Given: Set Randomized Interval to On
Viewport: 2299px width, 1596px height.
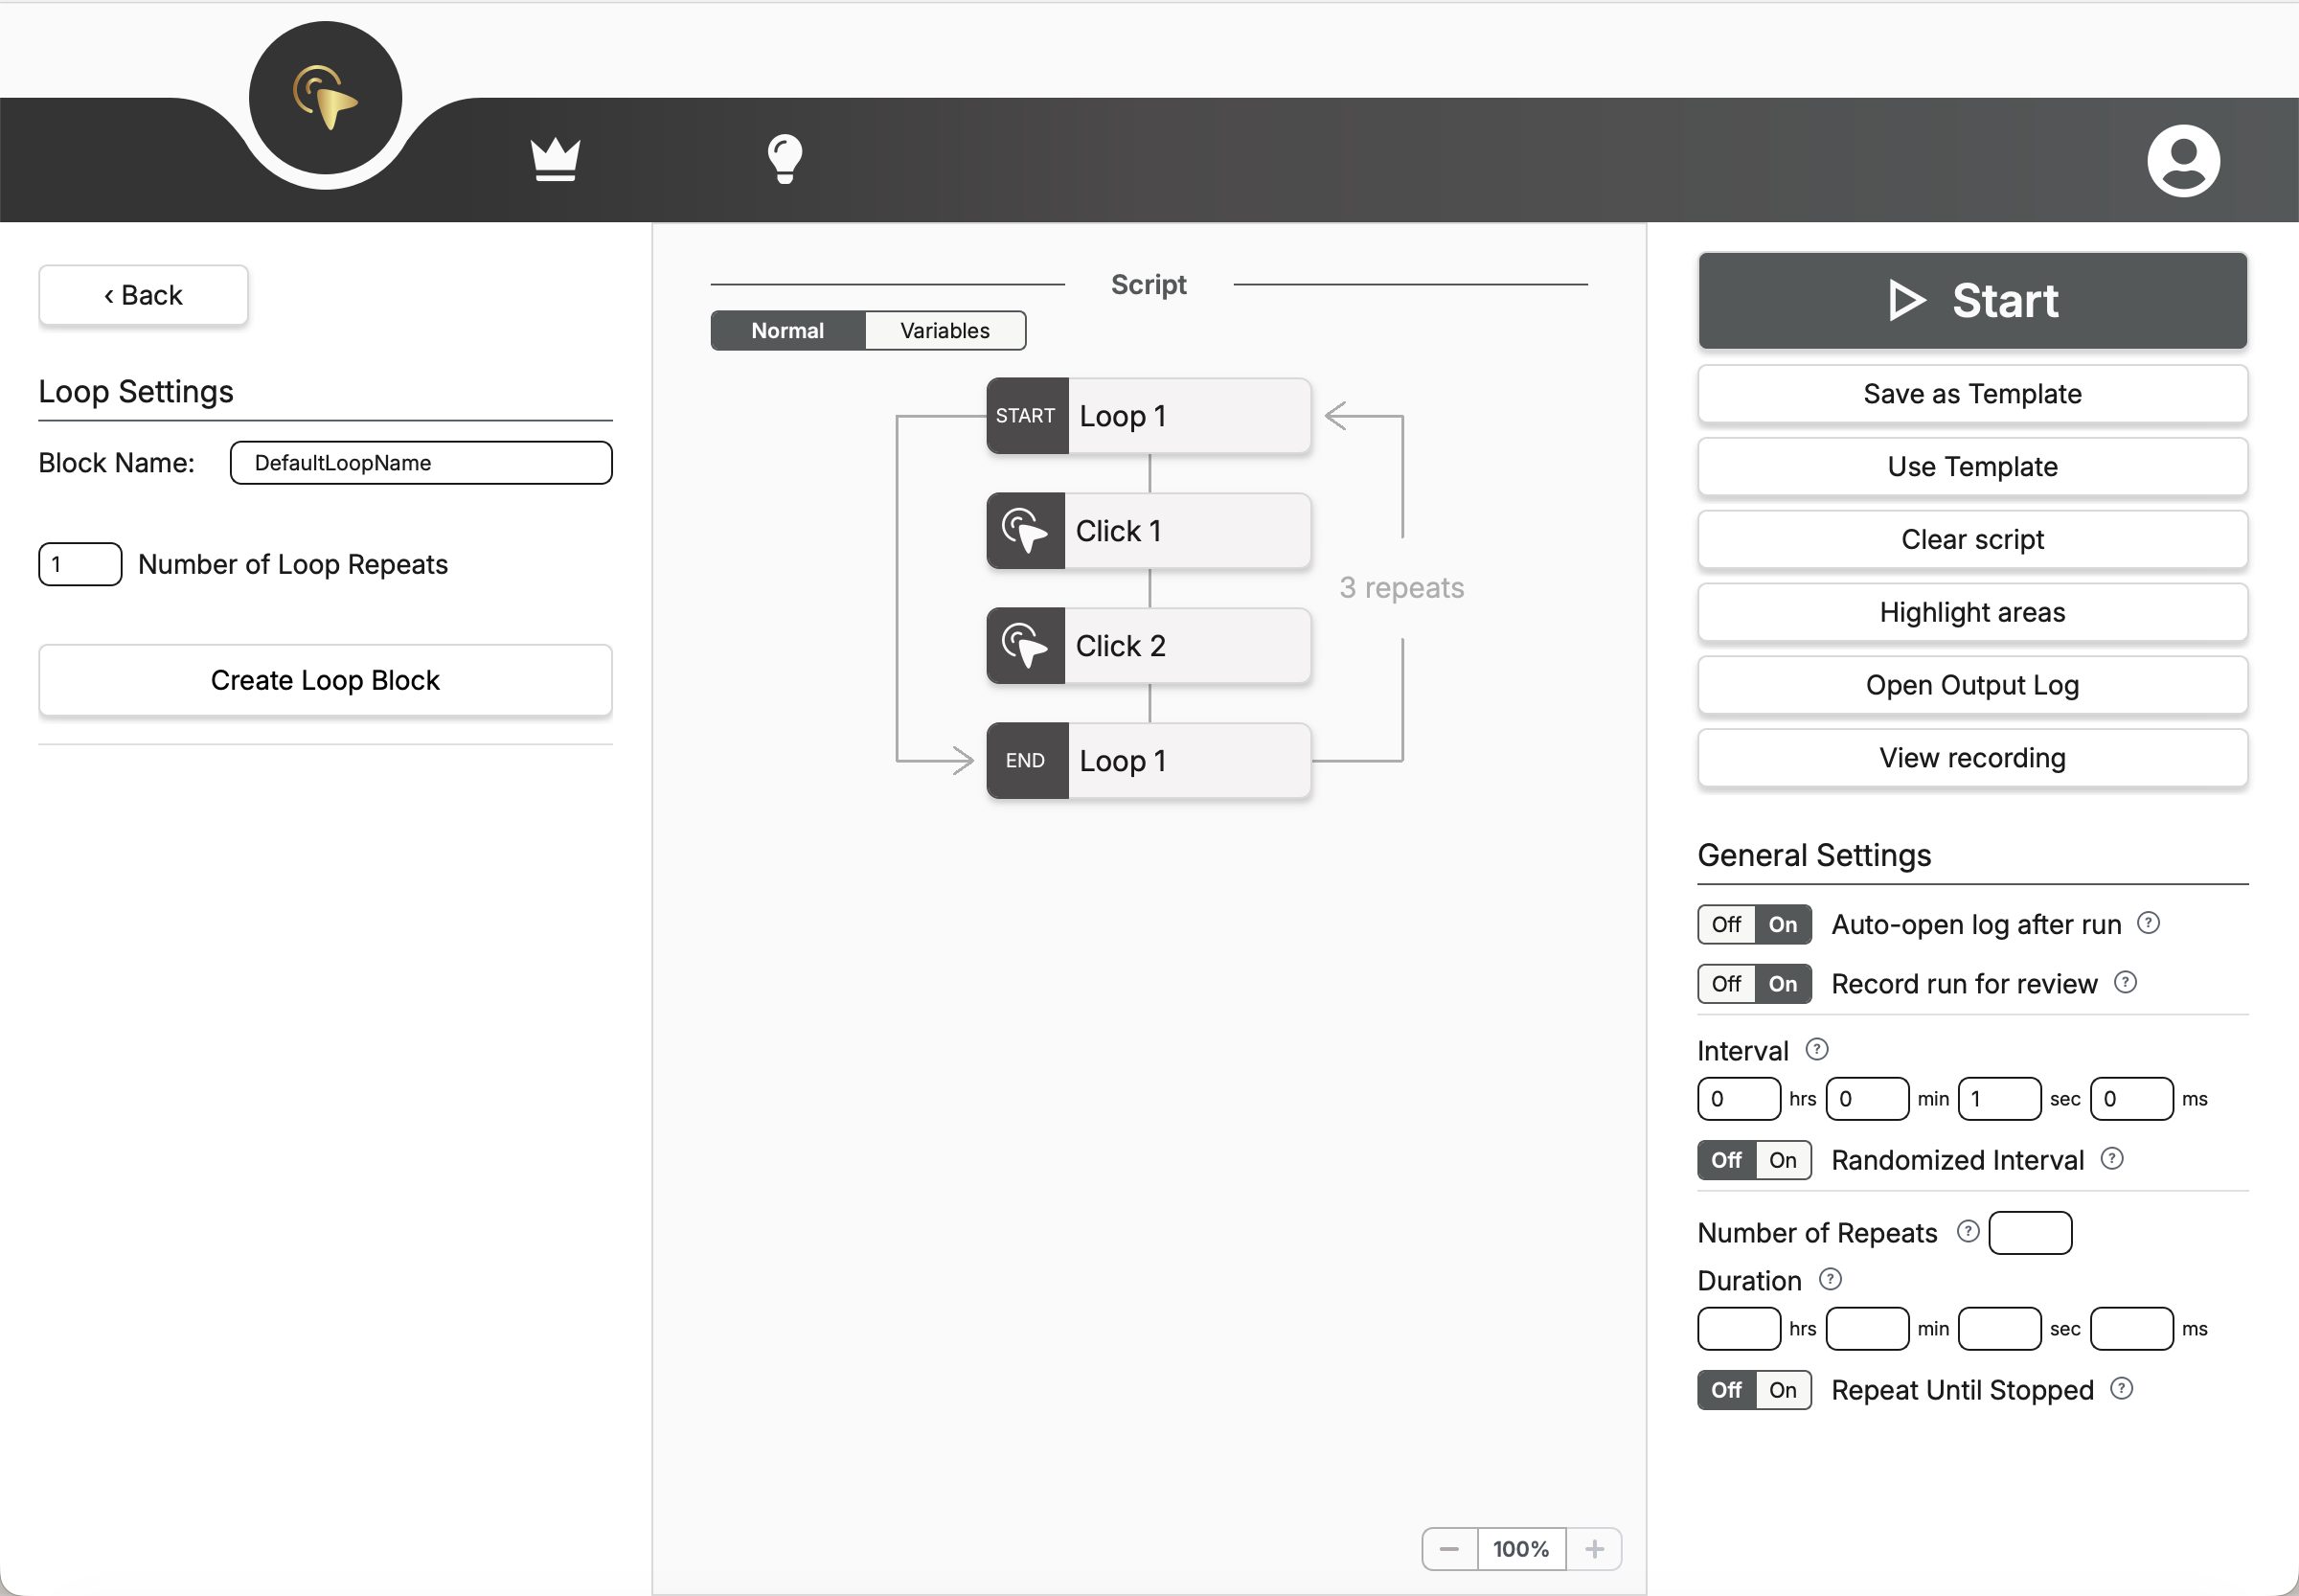Looking at the screenshot, I should (1783, 1160).
